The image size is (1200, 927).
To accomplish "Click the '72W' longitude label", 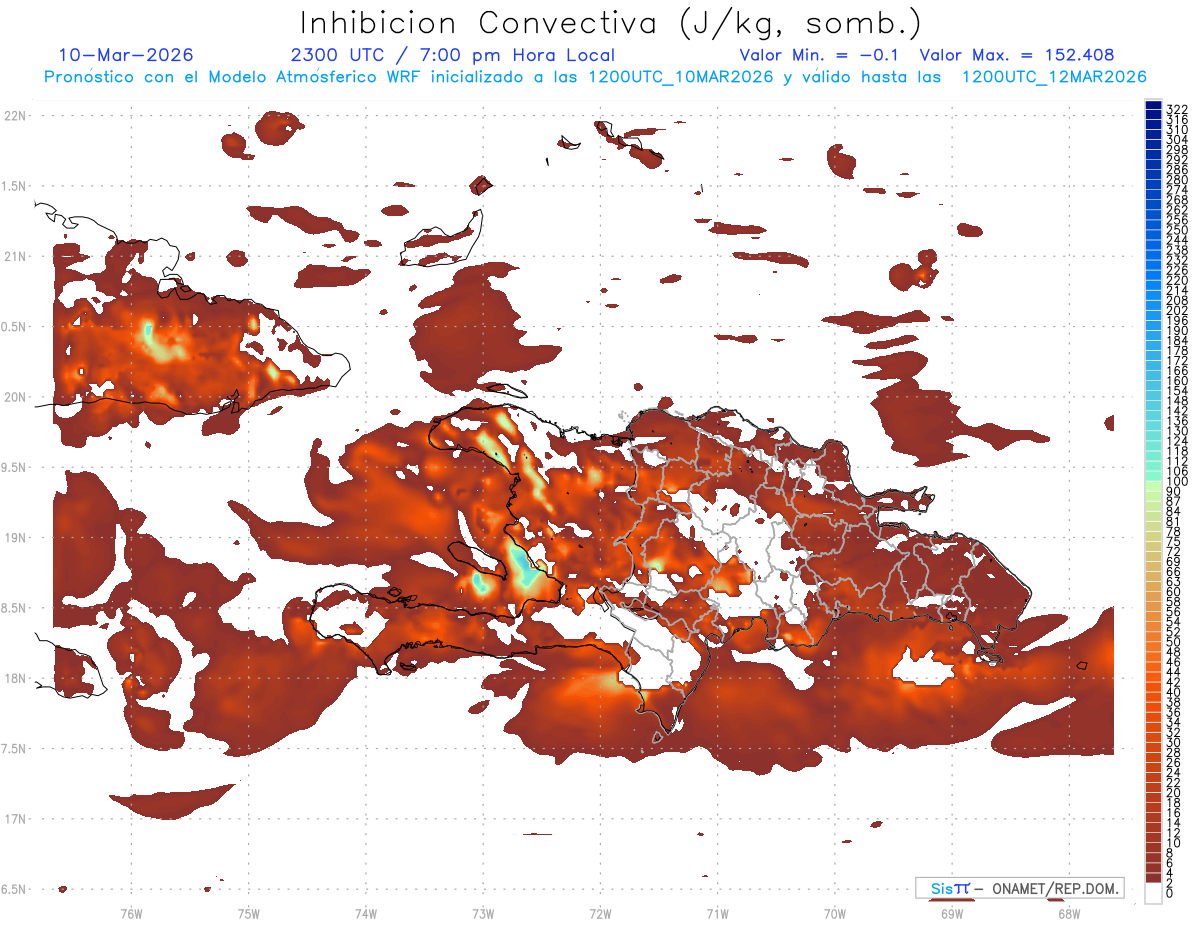I will pyautogui.click(x=600, y=913).
